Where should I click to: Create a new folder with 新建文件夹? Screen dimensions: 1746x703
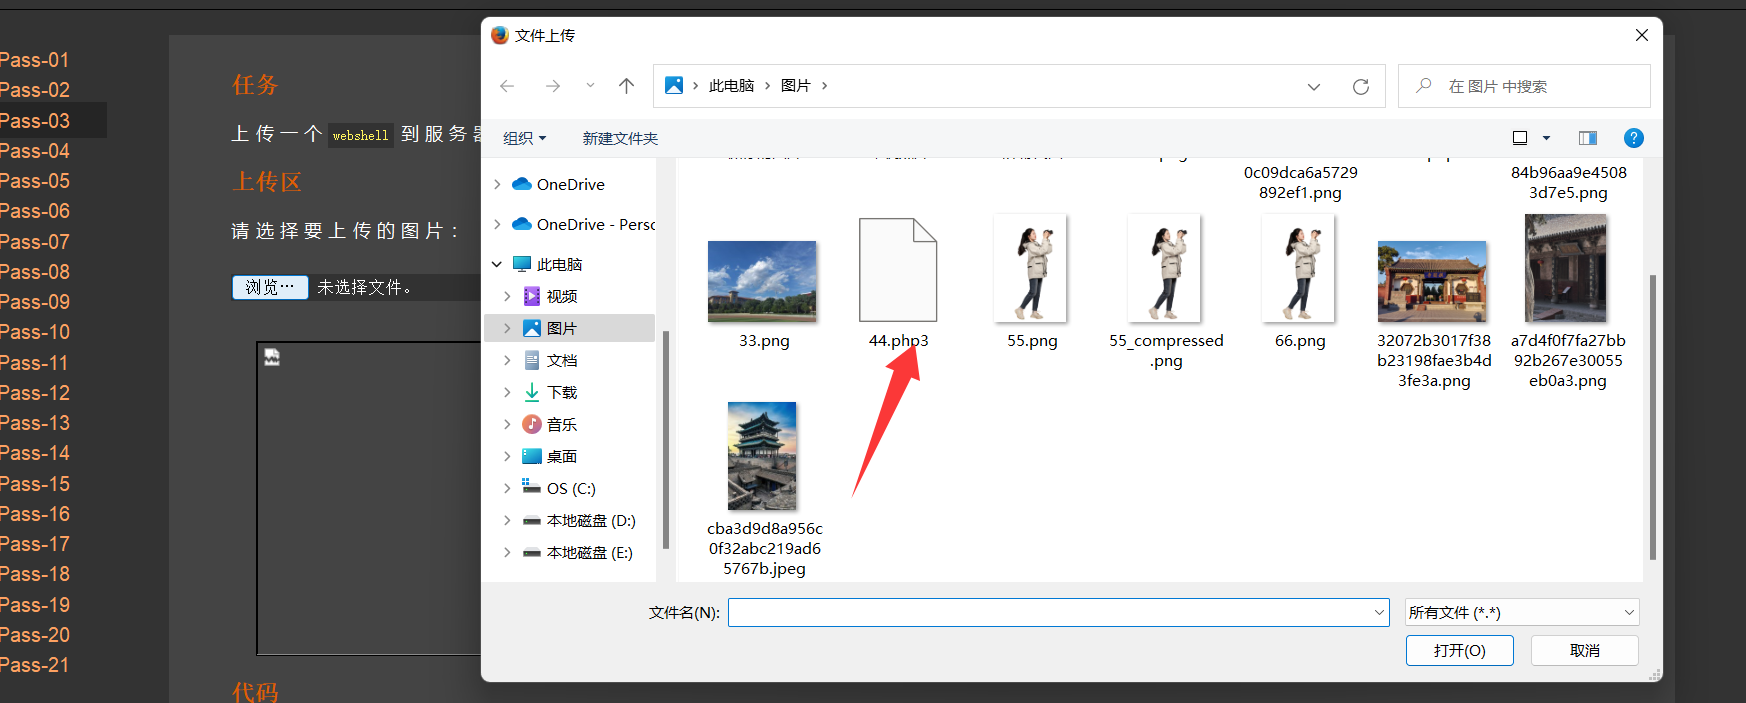click(x=620, y=138)
